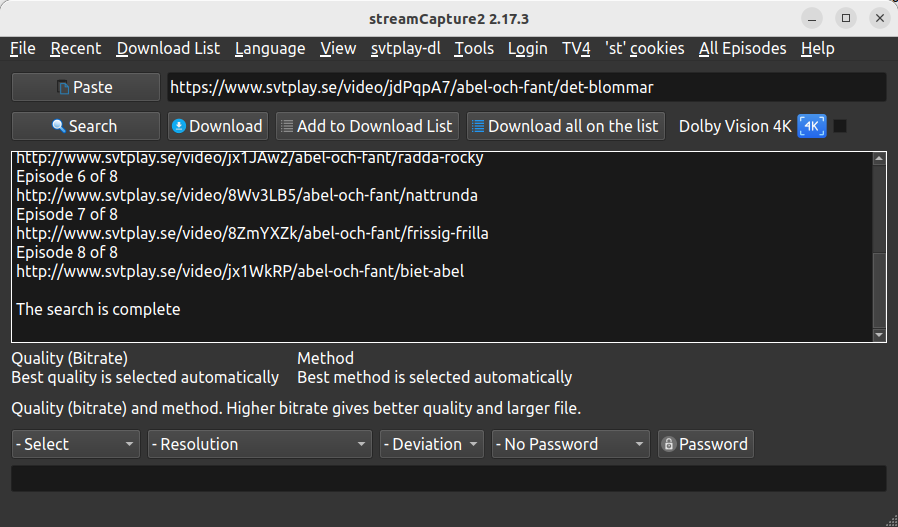The width and height of the screenshot is (898, 527).
Task: Open the Help menu
Action: (x=817, y=49)
